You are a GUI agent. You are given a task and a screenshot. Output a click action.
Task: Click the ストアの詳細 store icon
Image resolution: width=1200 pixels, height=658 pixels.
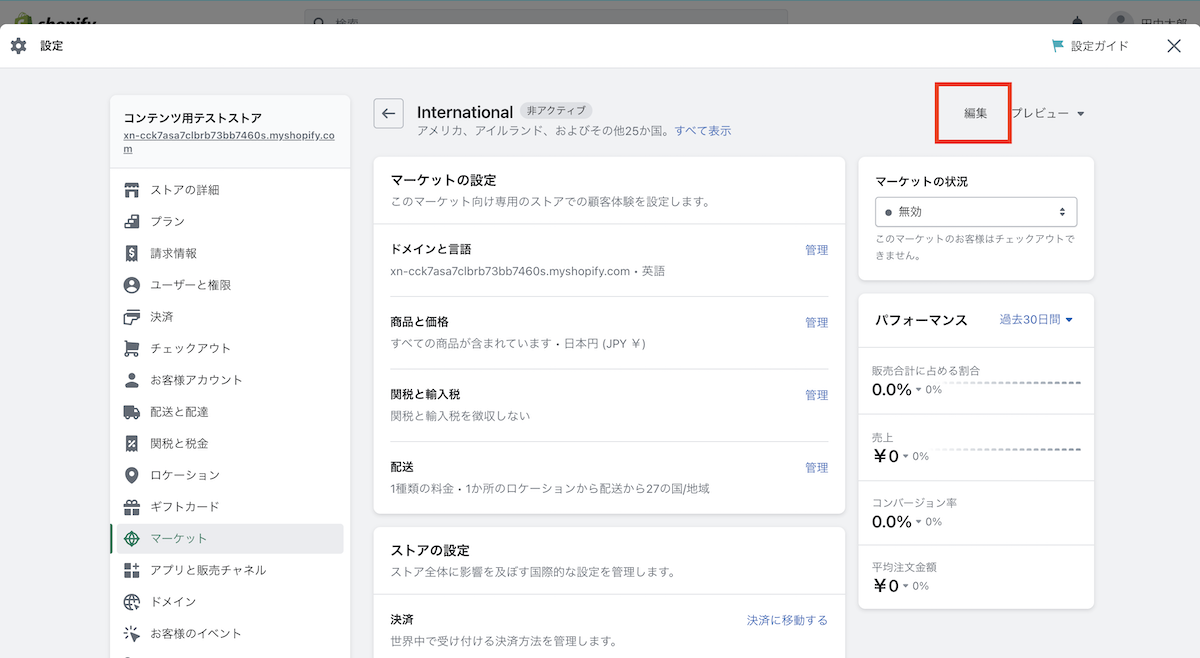pyautogui.click(x=131, y=190)
